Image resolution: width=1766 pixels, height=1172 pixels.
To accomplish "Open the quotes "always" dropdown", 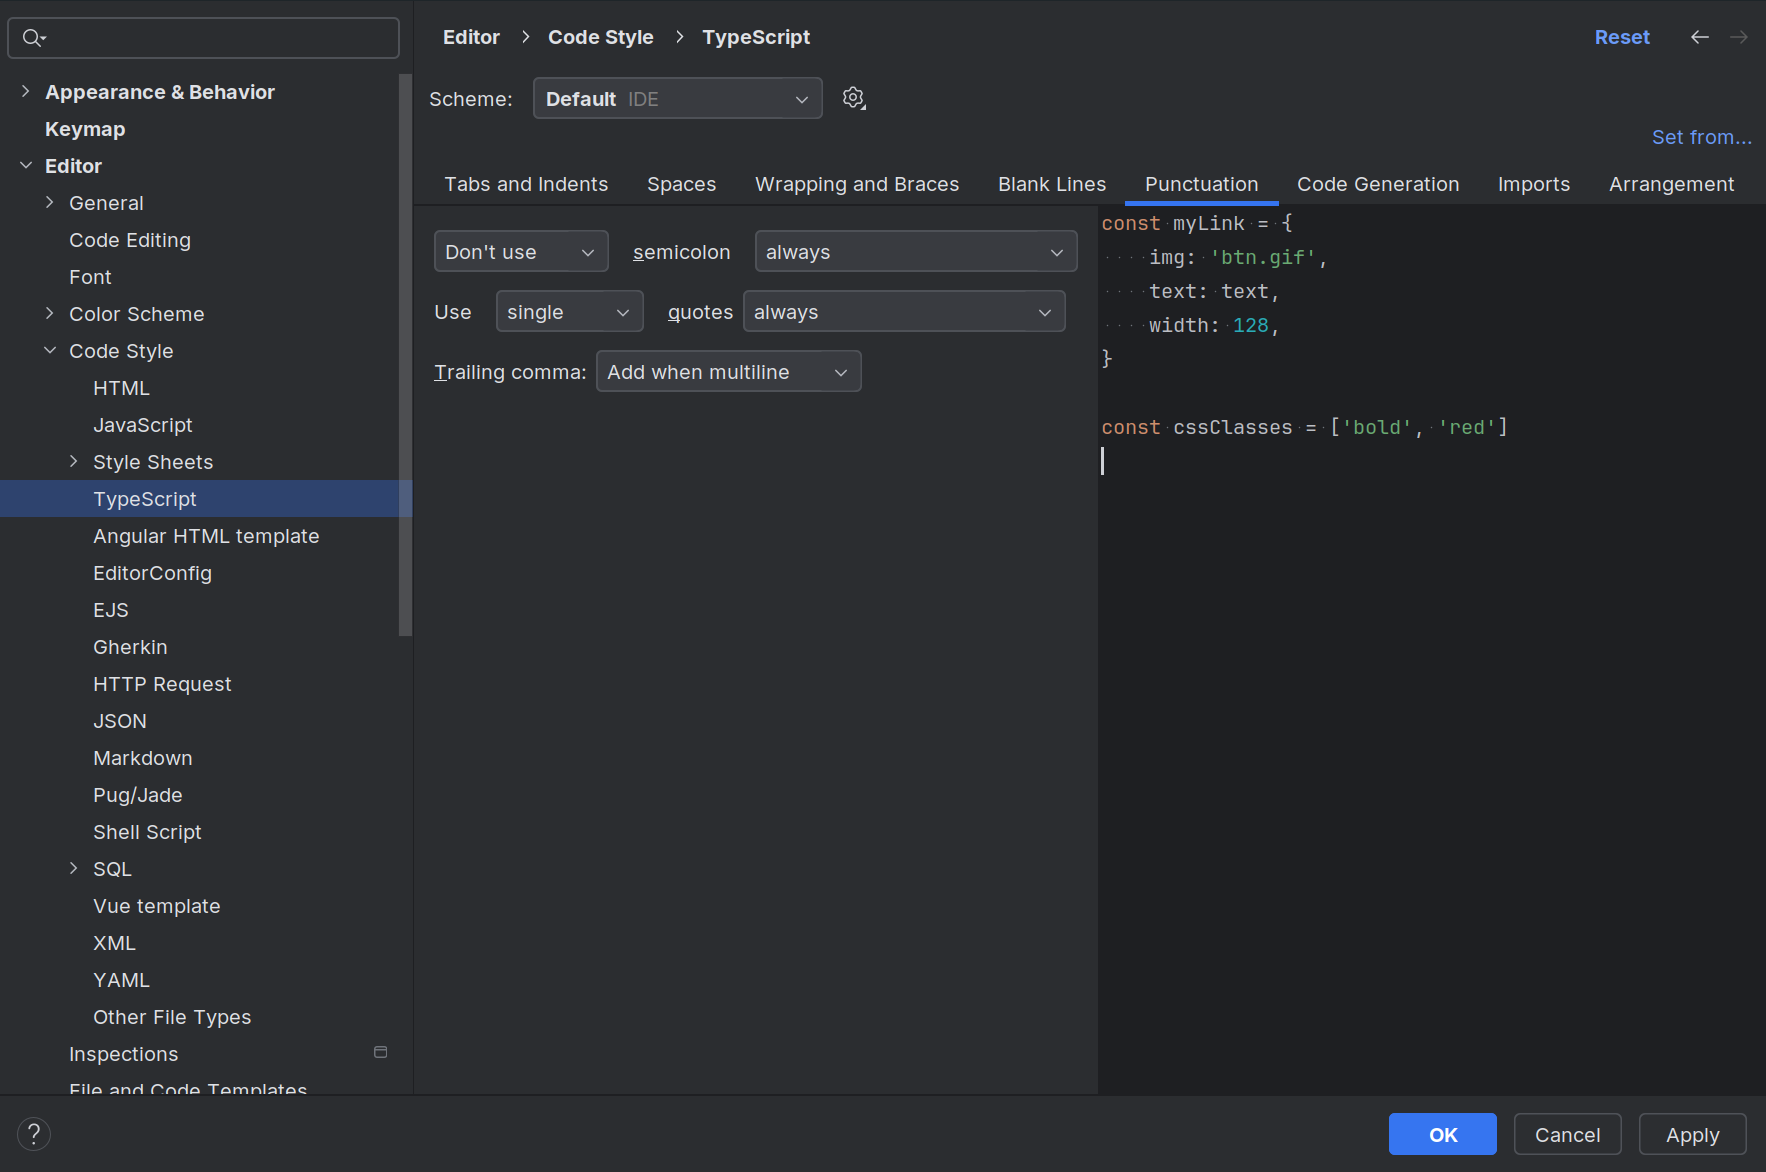I will 902,311.
